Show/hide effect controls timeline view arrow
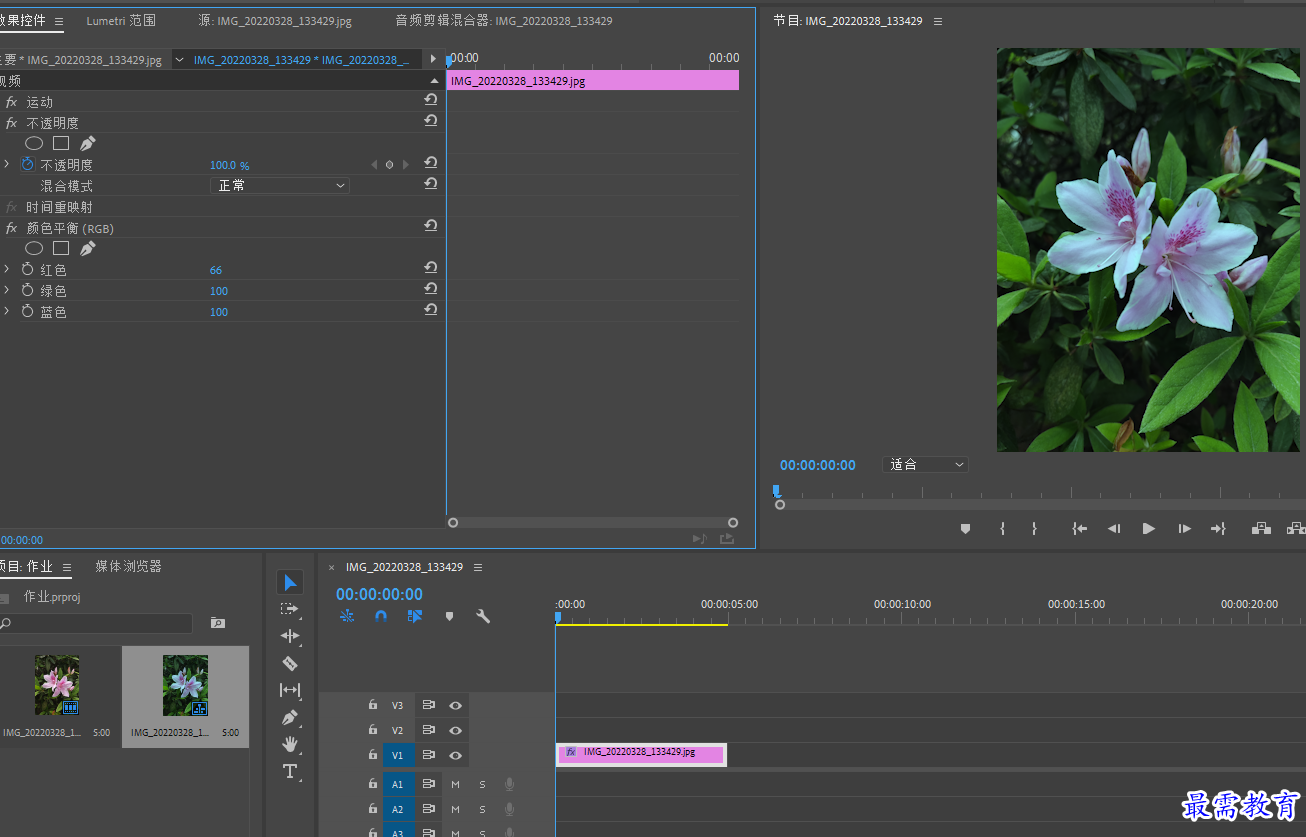Screen dimensions: 1306x837 point(434,59)
